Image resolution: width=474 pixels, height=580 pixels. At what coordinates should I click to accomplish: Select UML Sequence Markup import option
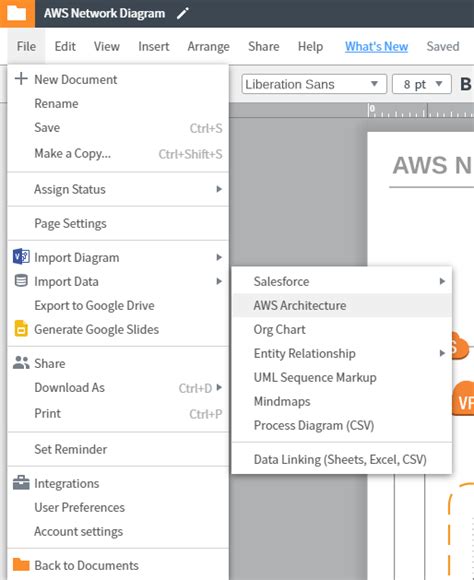(x=342, y=377)
